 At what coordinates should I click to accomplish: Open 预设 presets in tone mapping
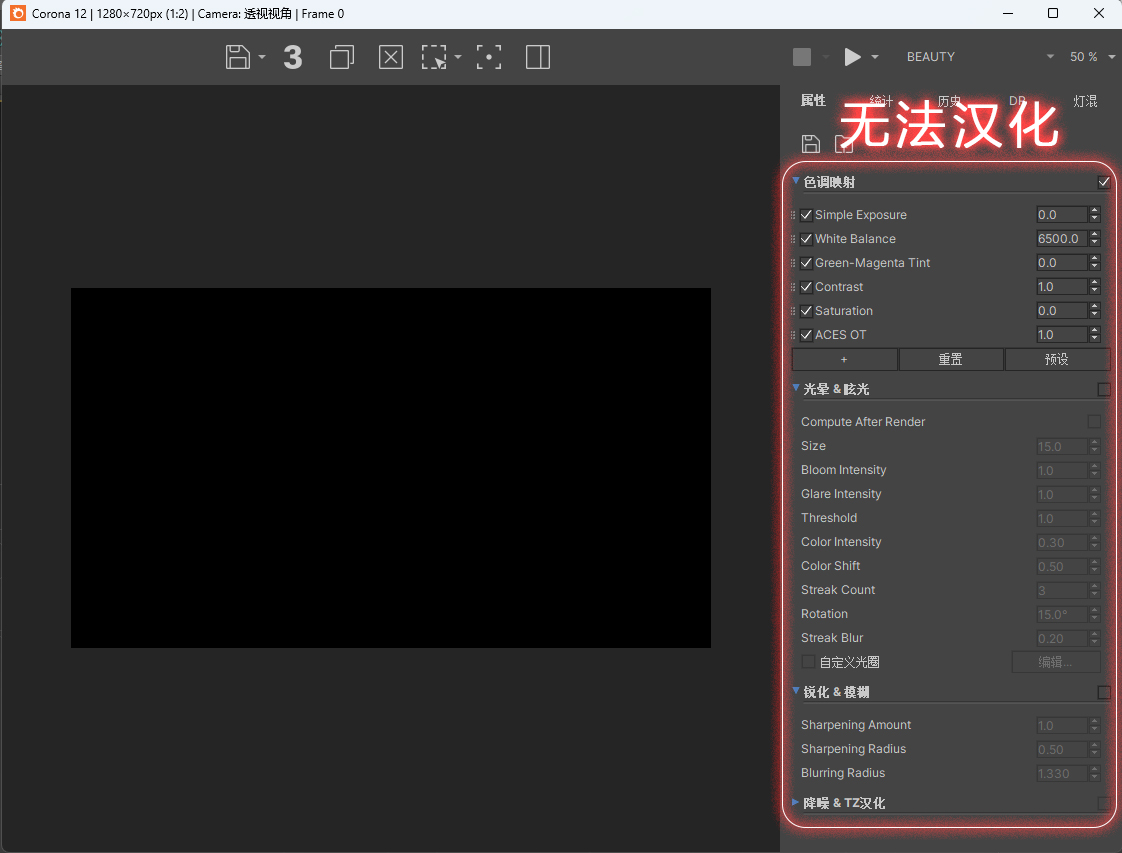(x=1058, y=359)
